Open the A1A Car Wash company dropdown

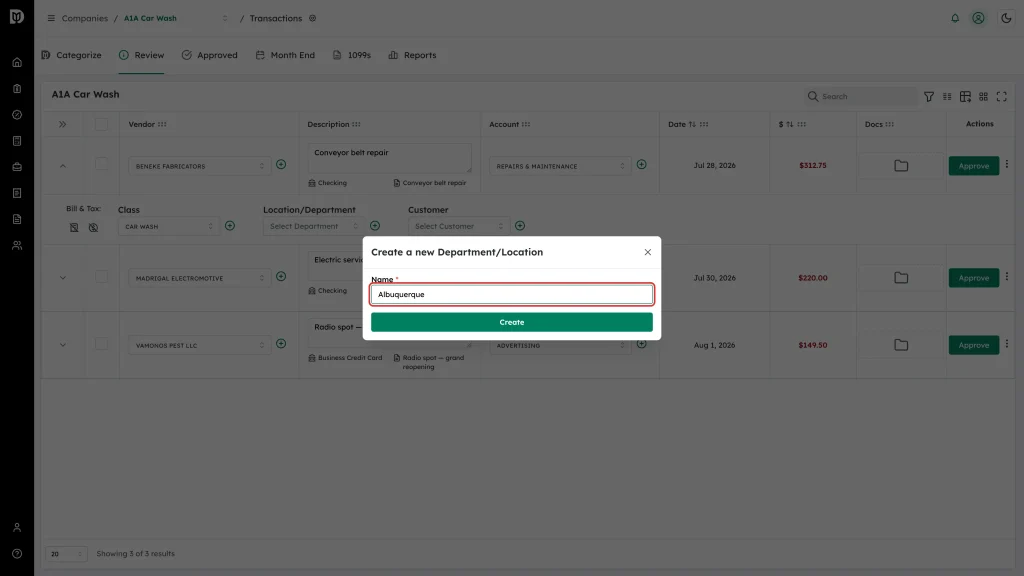pos(176,18)
